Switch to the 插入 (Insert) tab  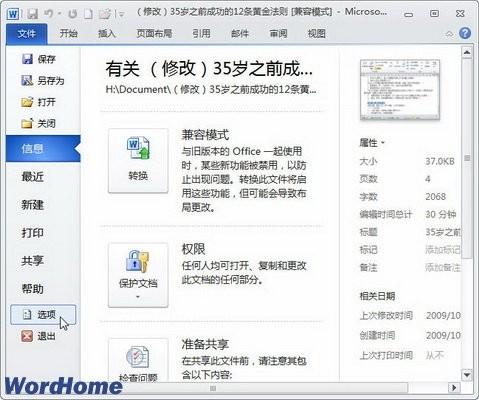[x=107, y=33]
